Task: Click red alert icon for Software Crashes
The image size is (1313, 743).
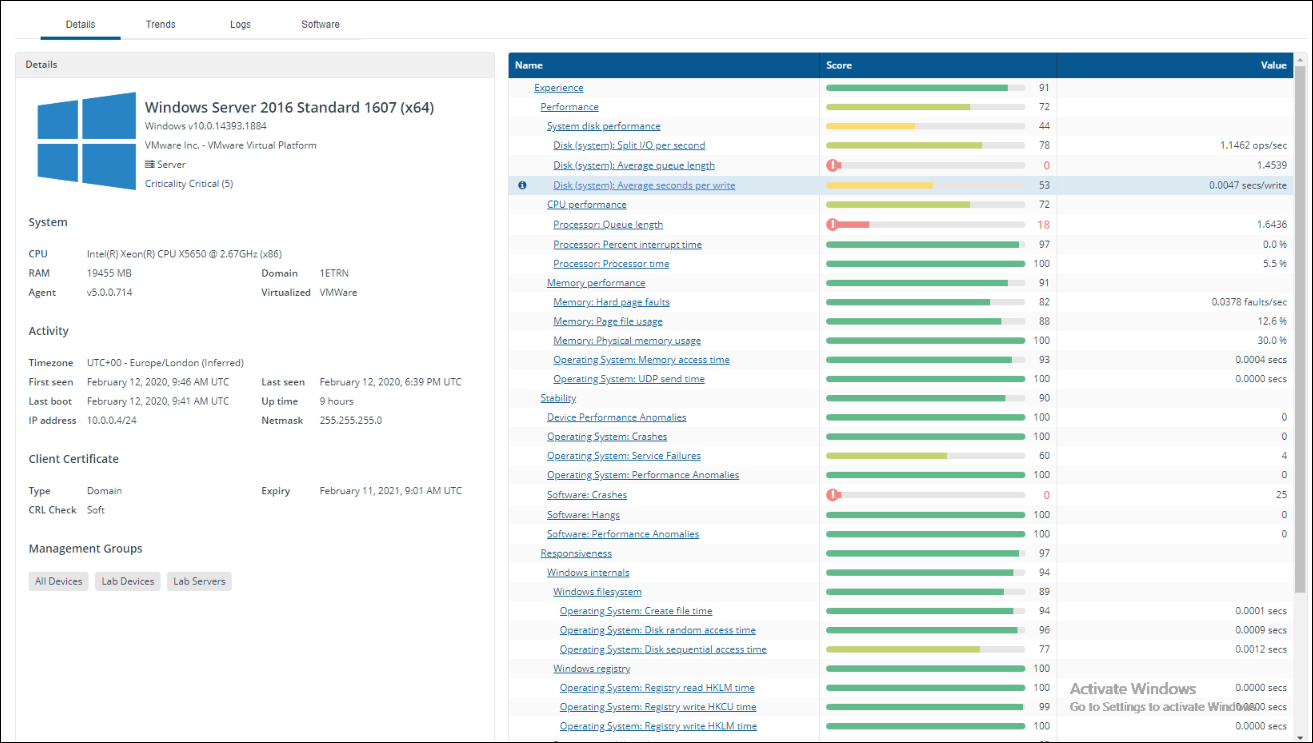Action: (x=832, y=495)
